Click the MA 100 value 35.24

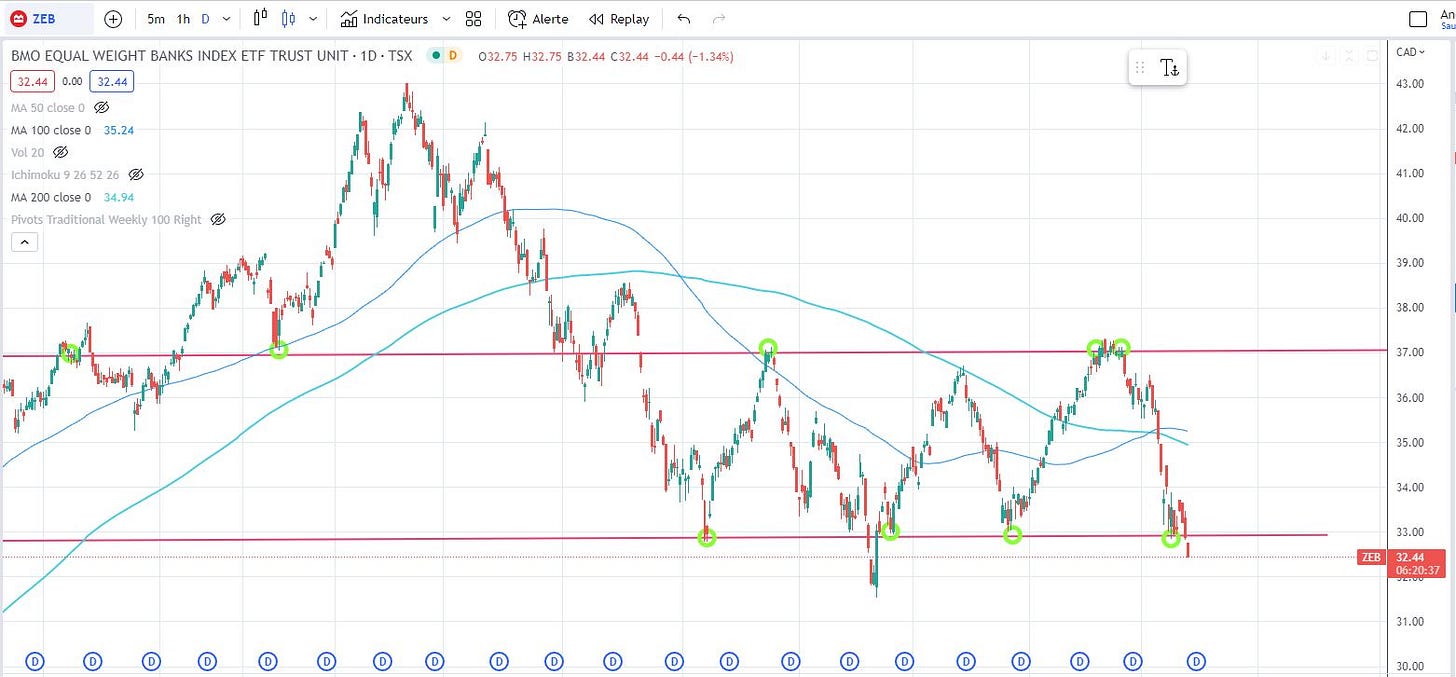(x=119, y=130)
